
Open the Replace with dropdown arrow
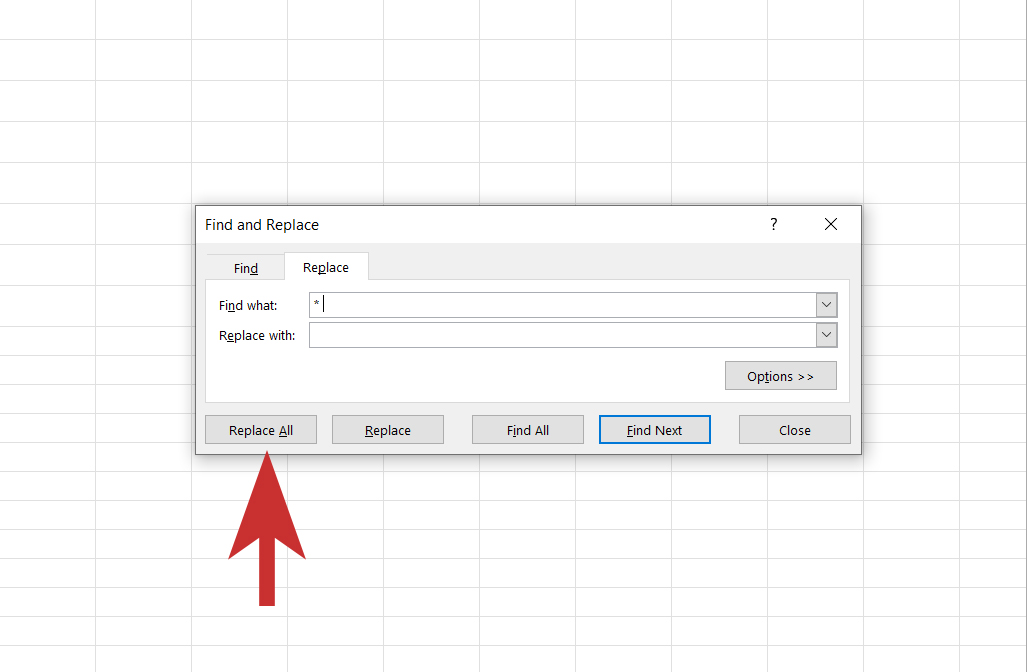(827, 335)
